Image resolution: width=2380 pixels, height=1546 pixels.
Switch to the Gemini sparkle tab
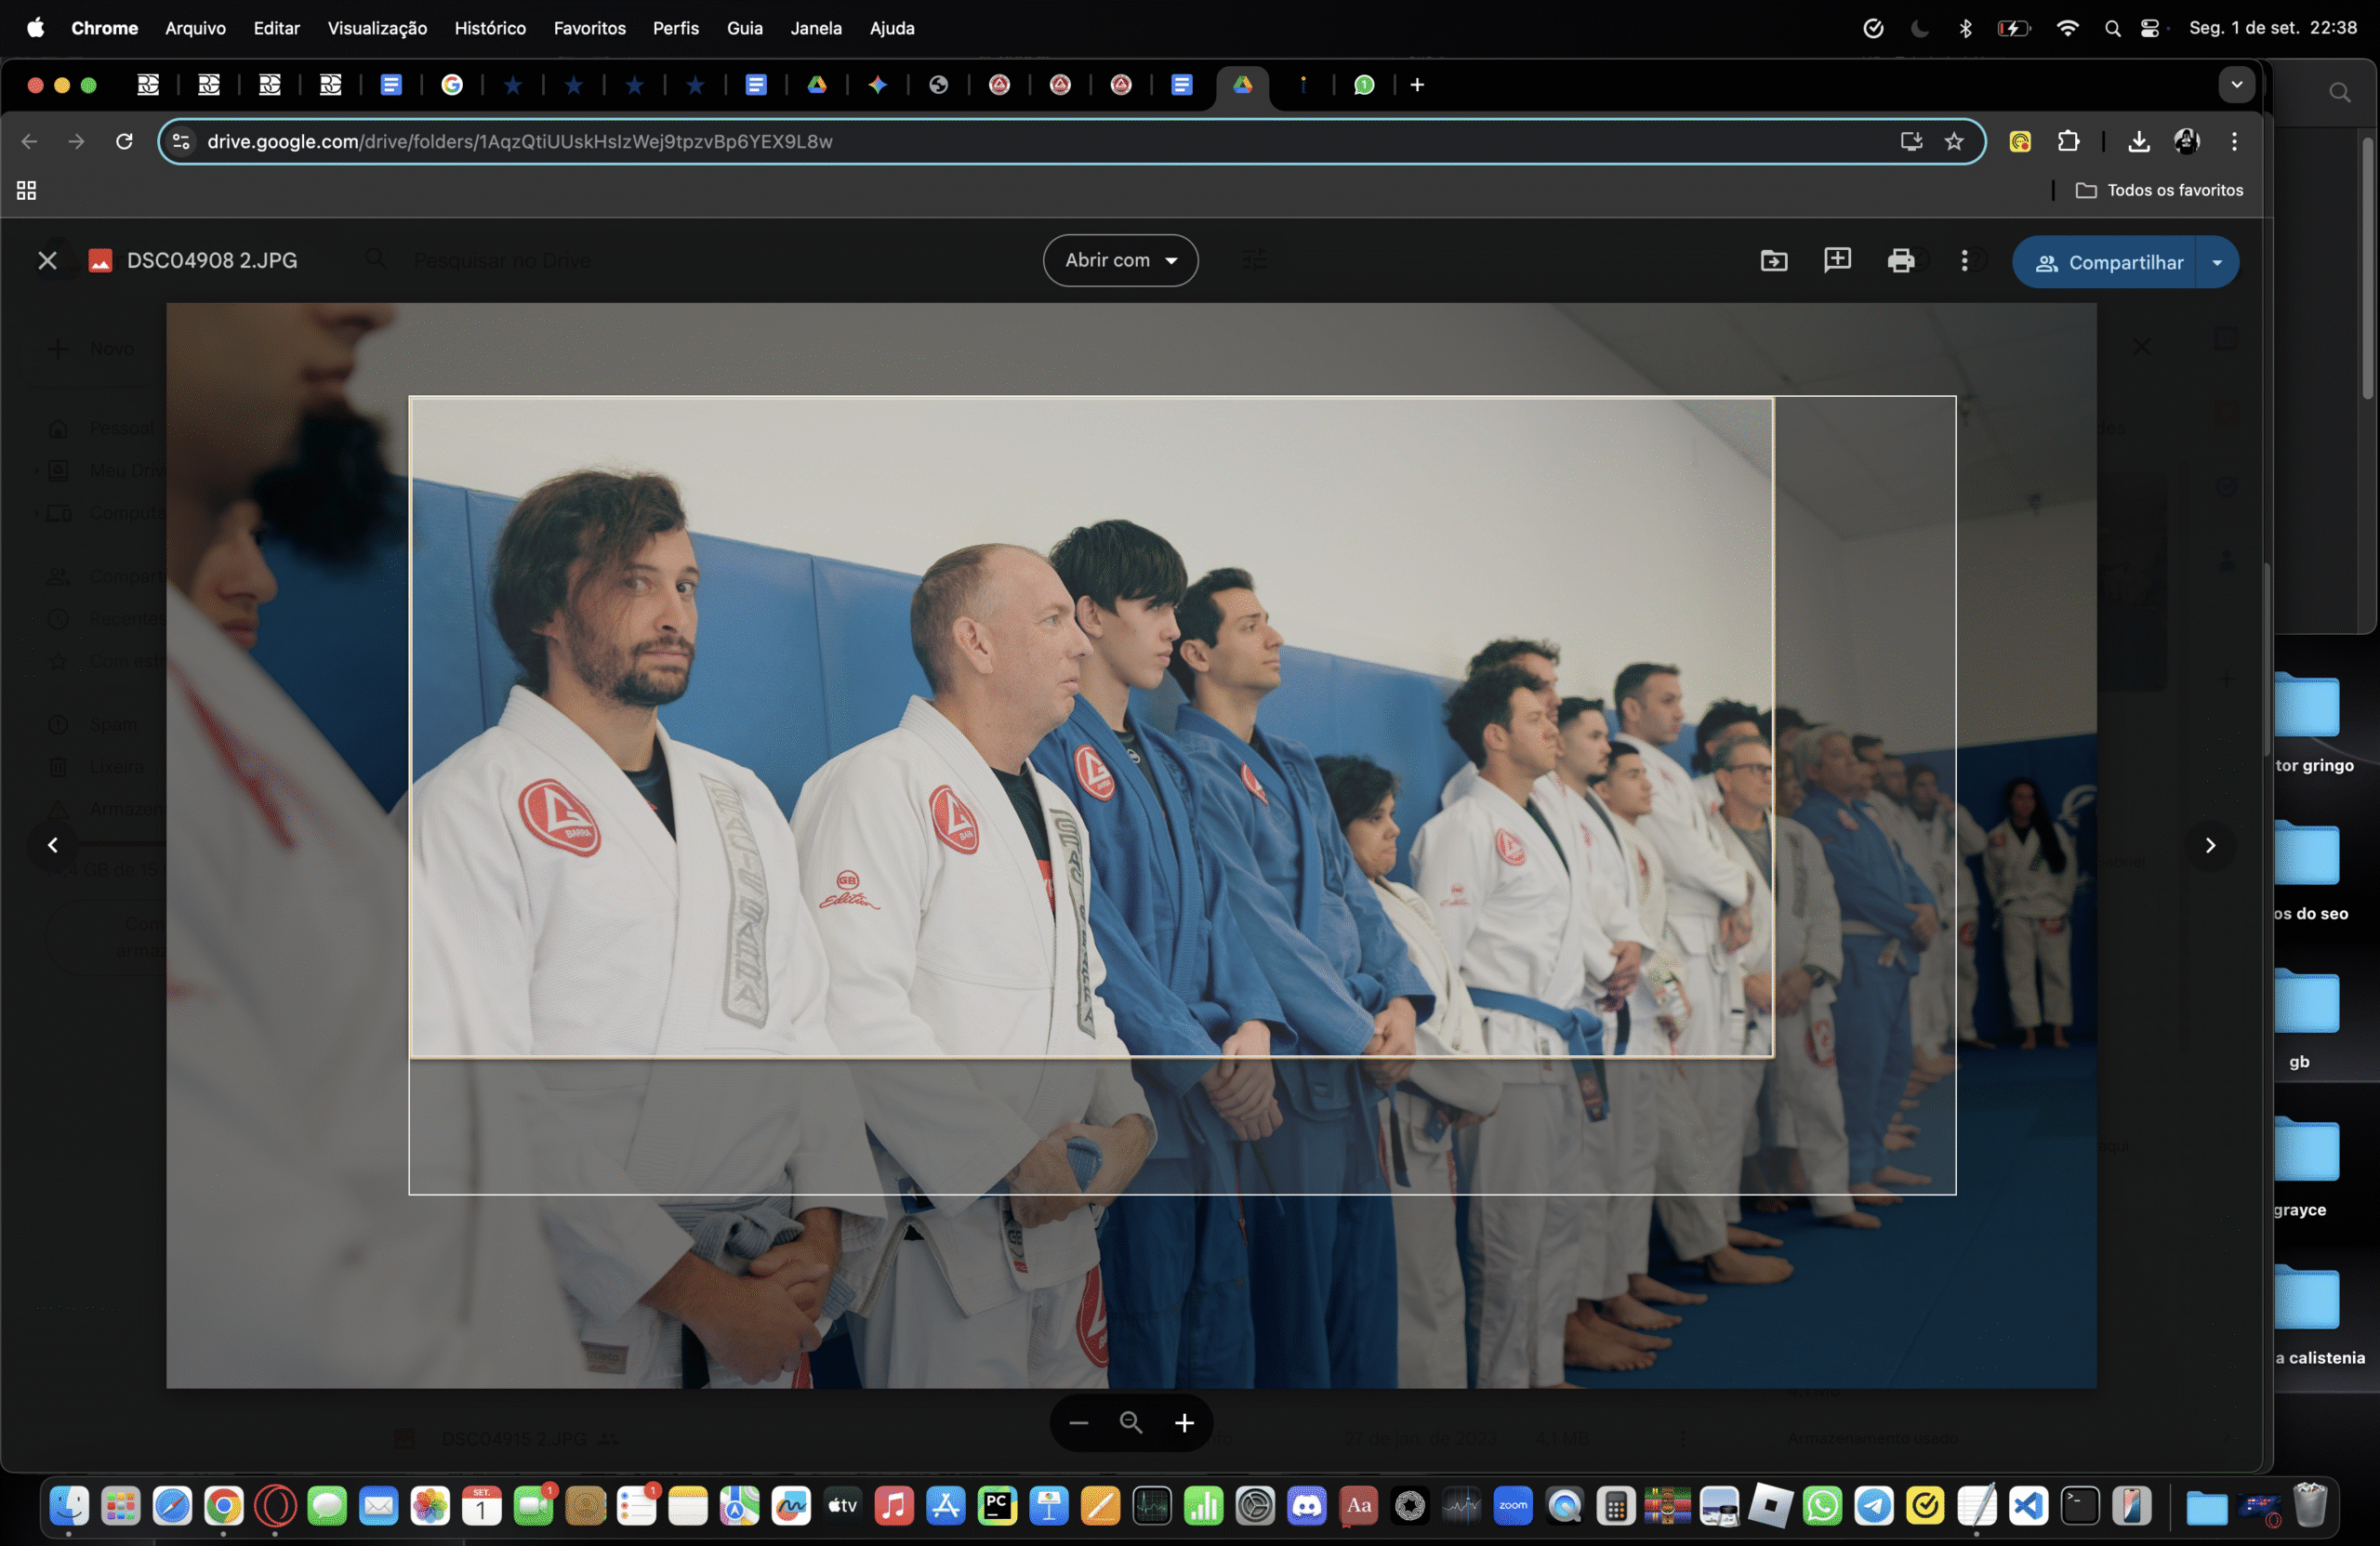point(878,85)
